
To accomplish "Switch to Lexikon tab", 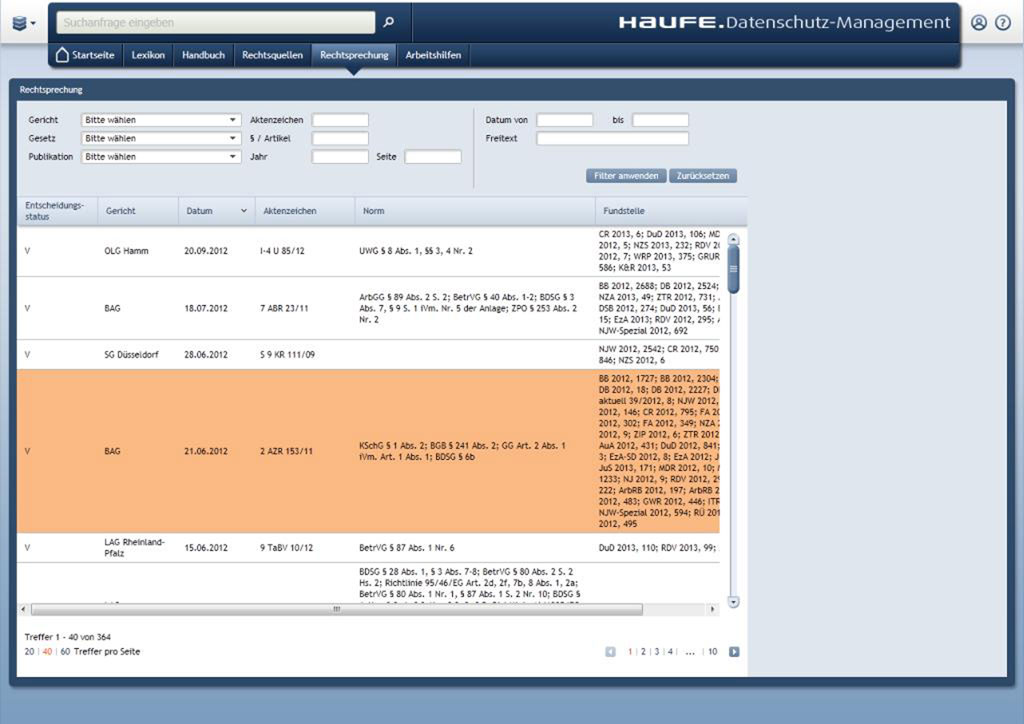I will tap(148, 55).
